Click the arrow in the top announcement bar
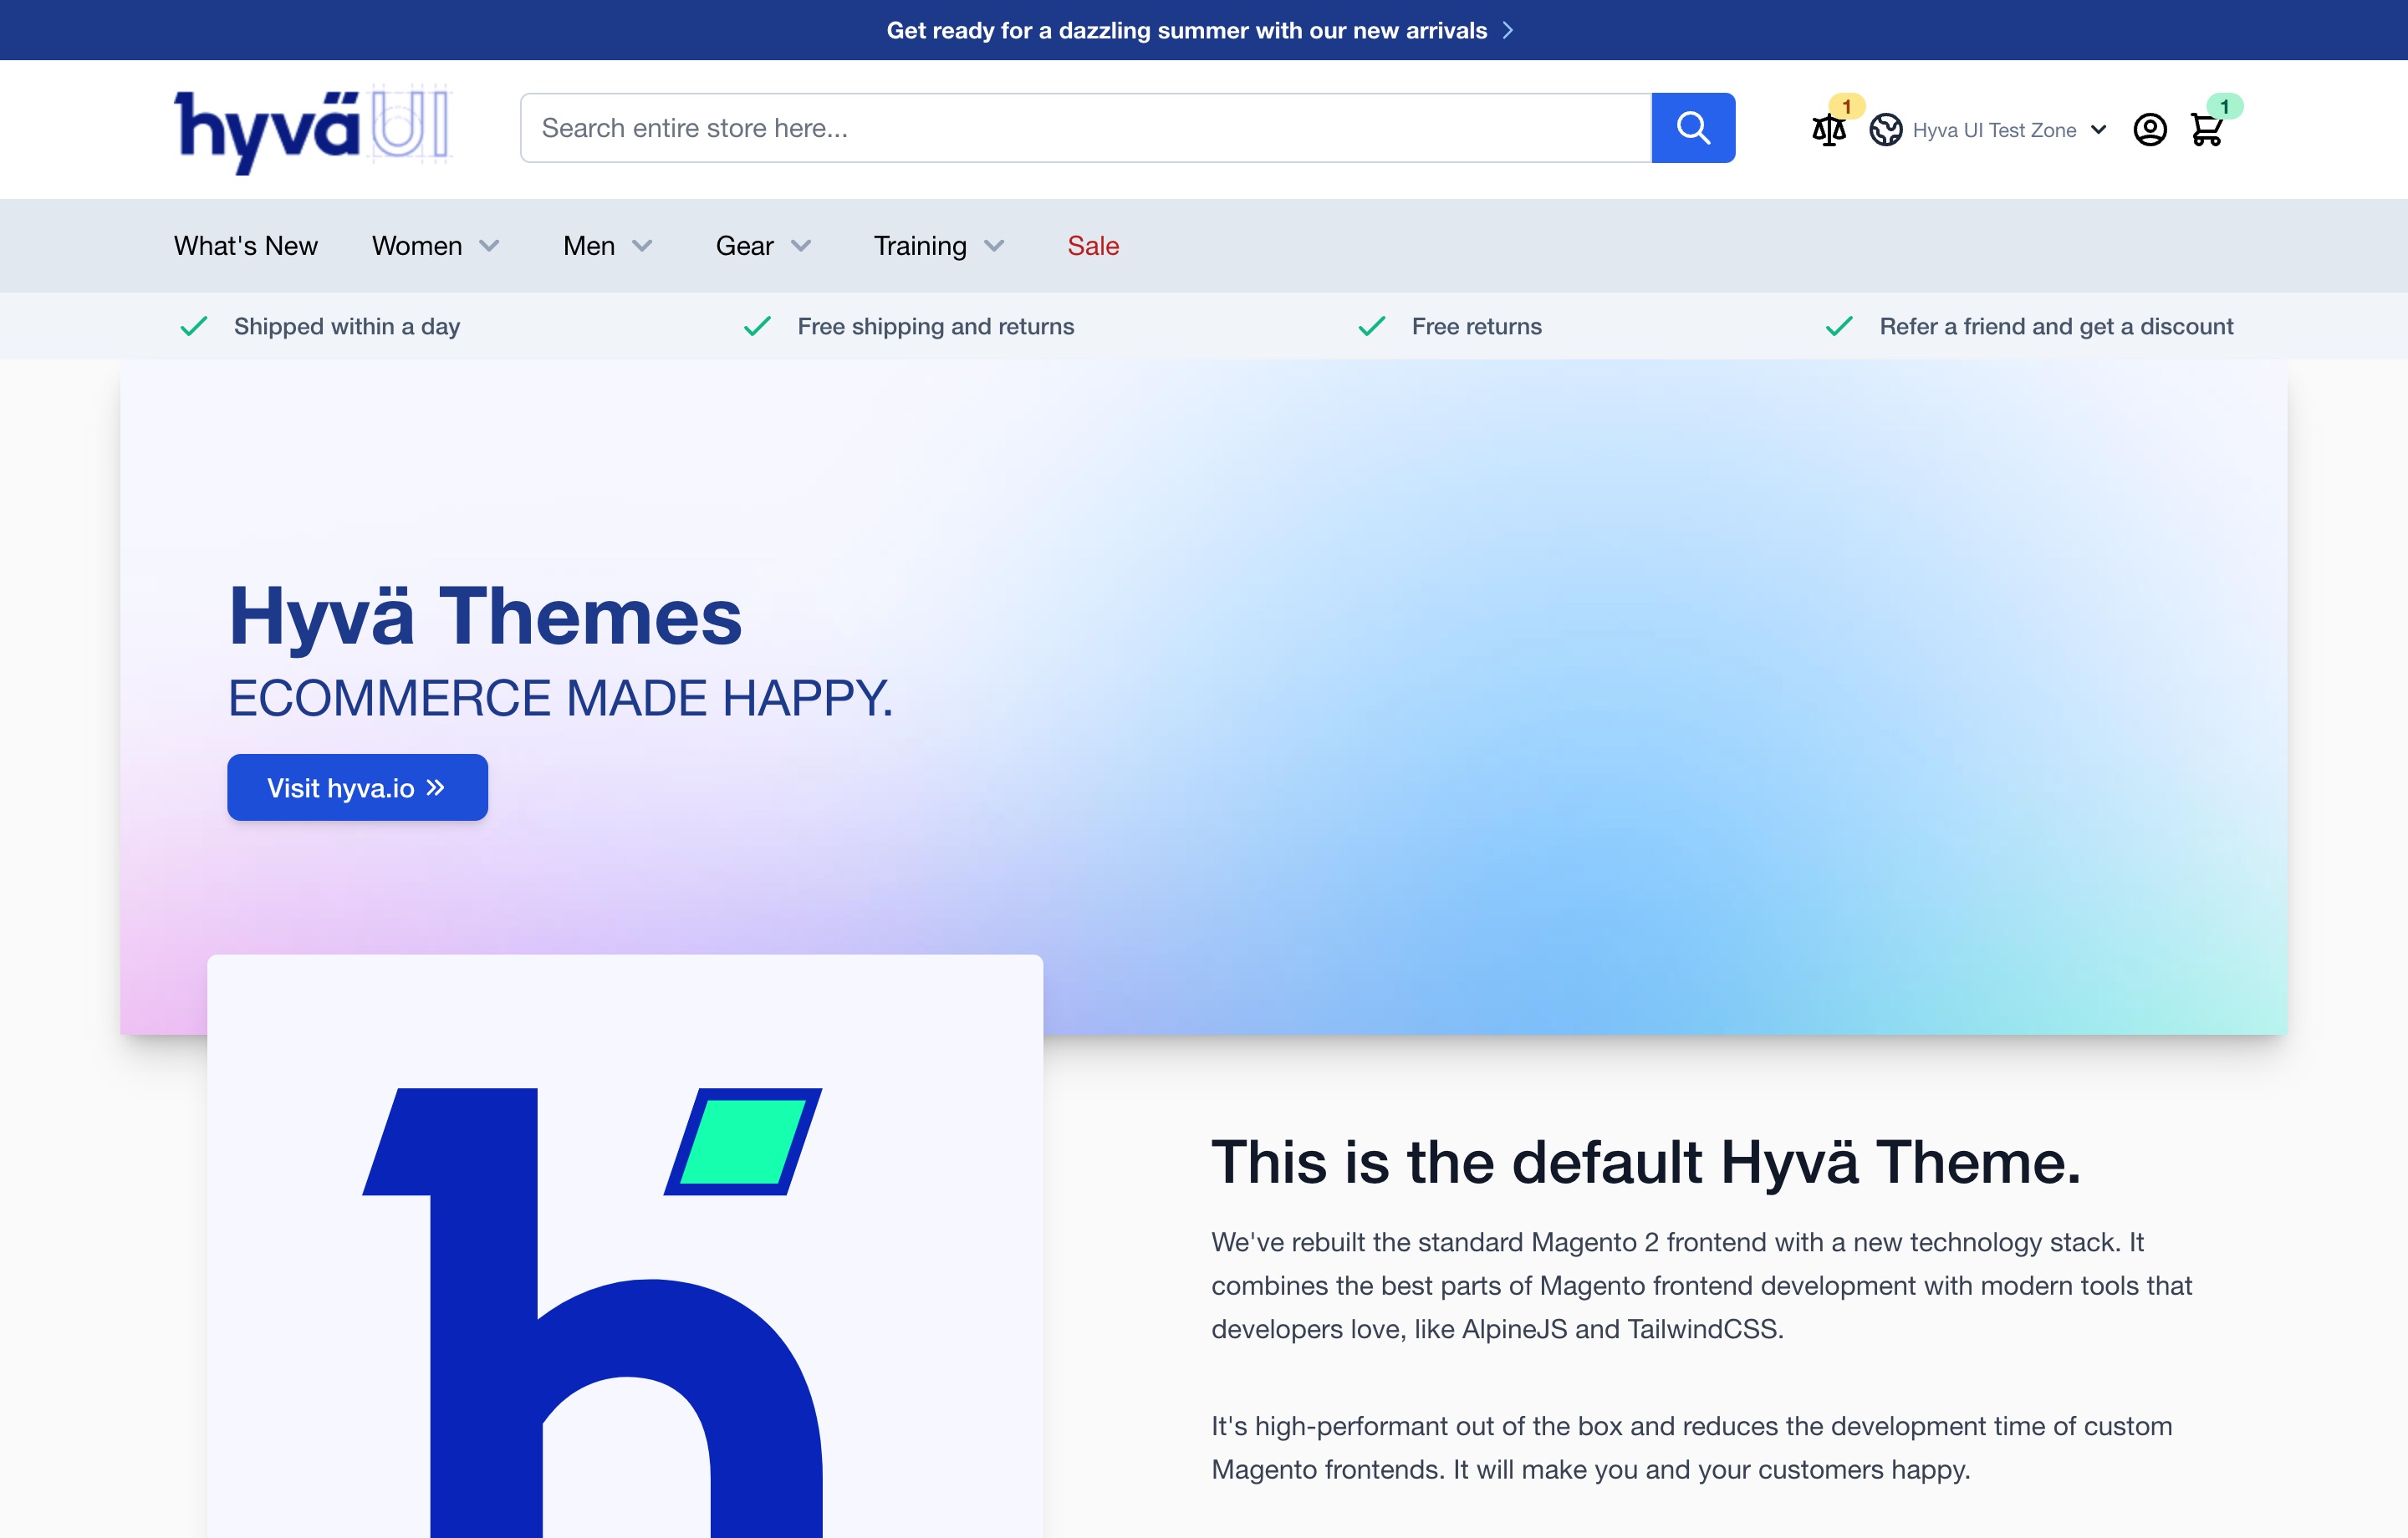Image resolution: width=2408 pixels, height=1538 pixels. coord(1508,31)
